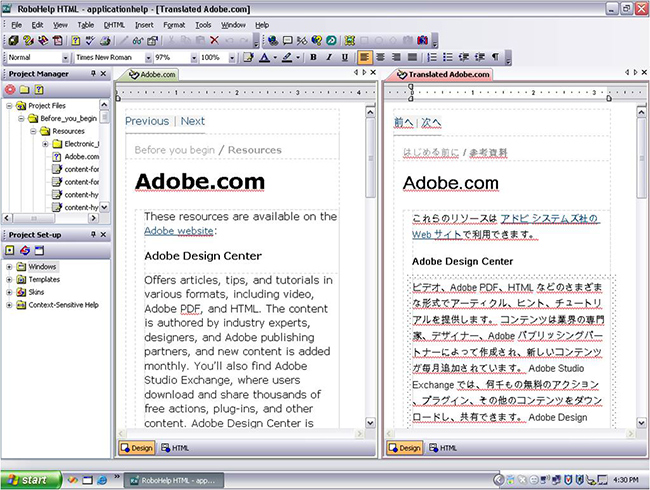Click the Windows Start button
This screenshot has width=650, height=490.
28,480
